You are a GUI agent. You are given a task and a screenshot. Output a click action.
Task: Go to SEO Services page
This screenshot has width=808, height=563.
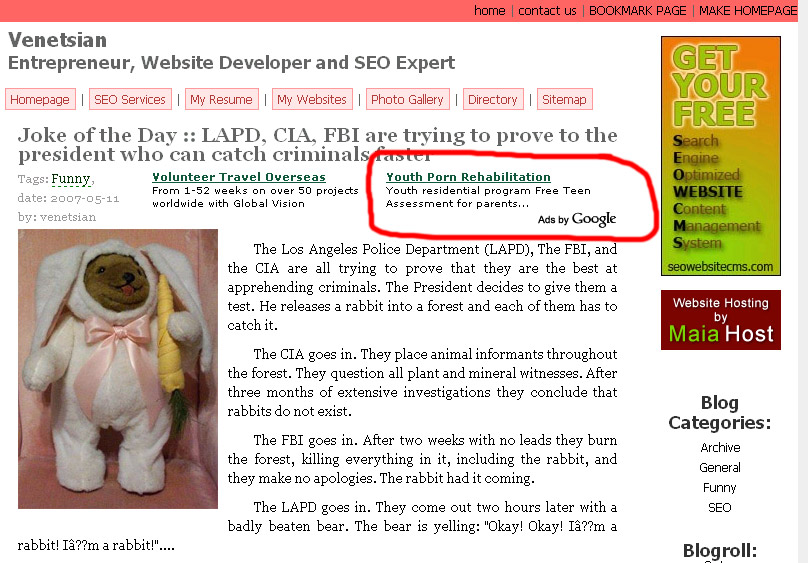pyautogui.click(x=130, y=99)
